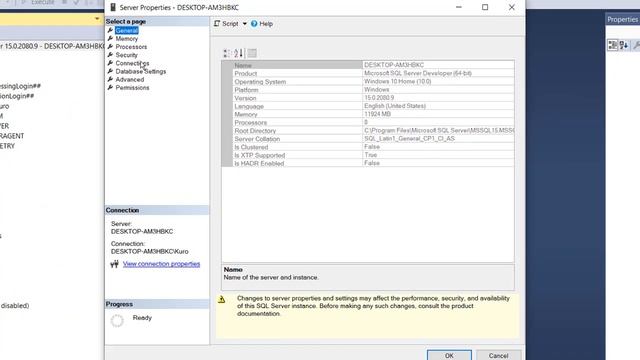Click the DESKTOP-AM3HBKC name value cell

tap(438, 65)
